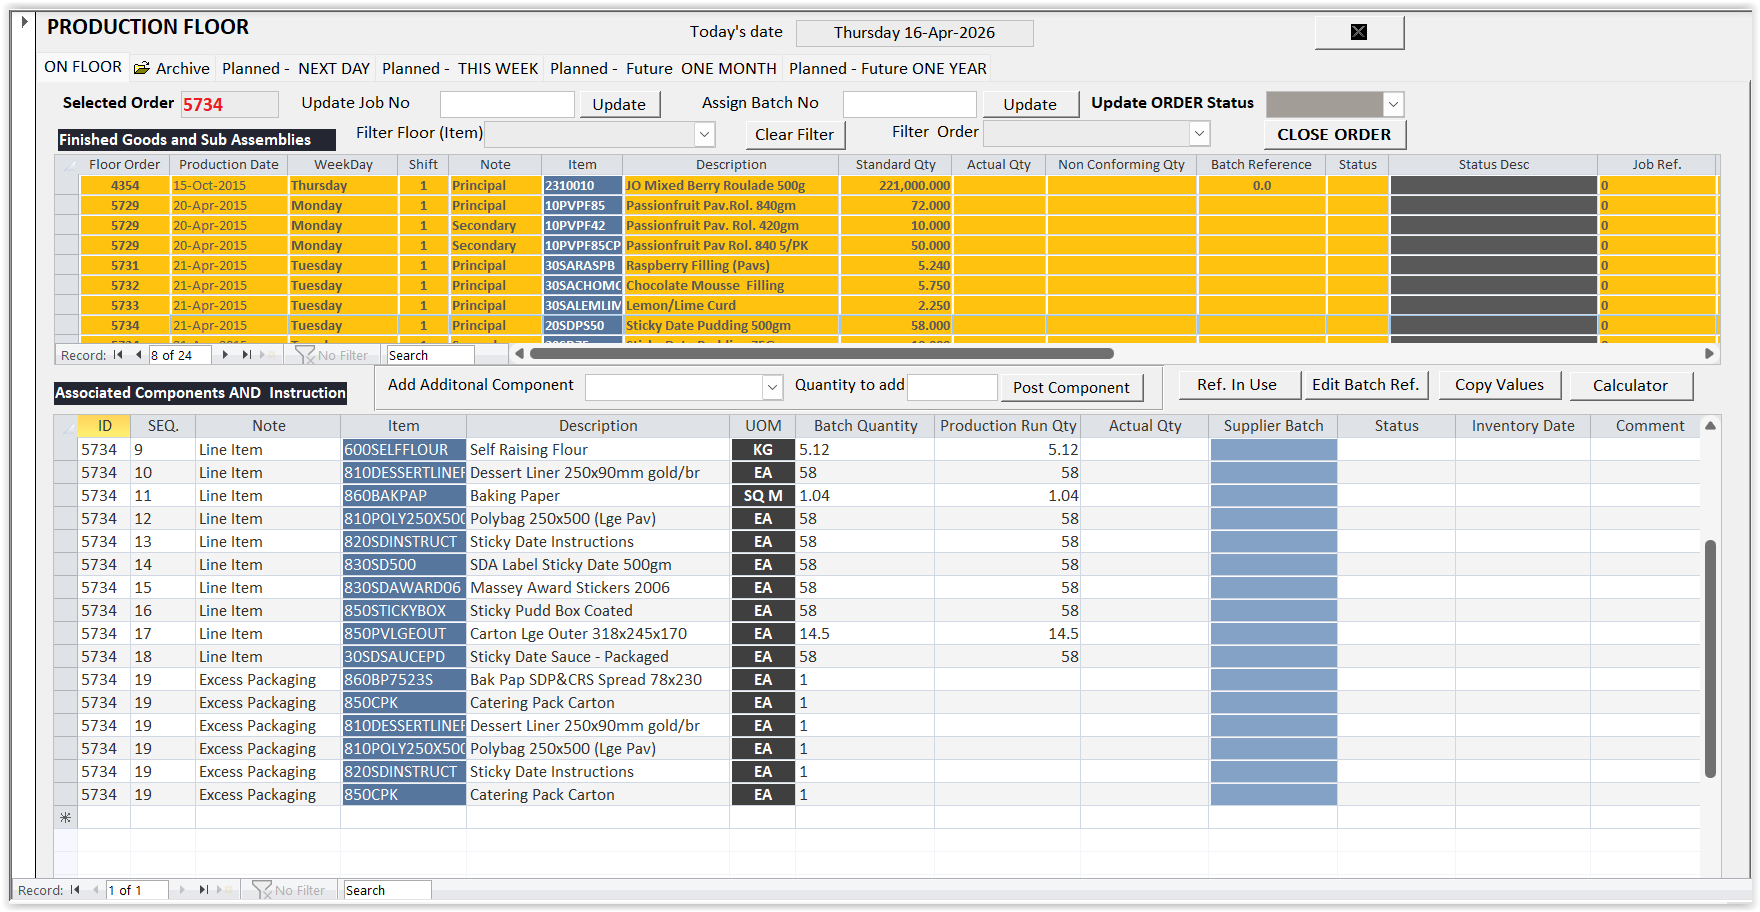Click the form record selector triangle at top-left

click(x=25, y=21)
